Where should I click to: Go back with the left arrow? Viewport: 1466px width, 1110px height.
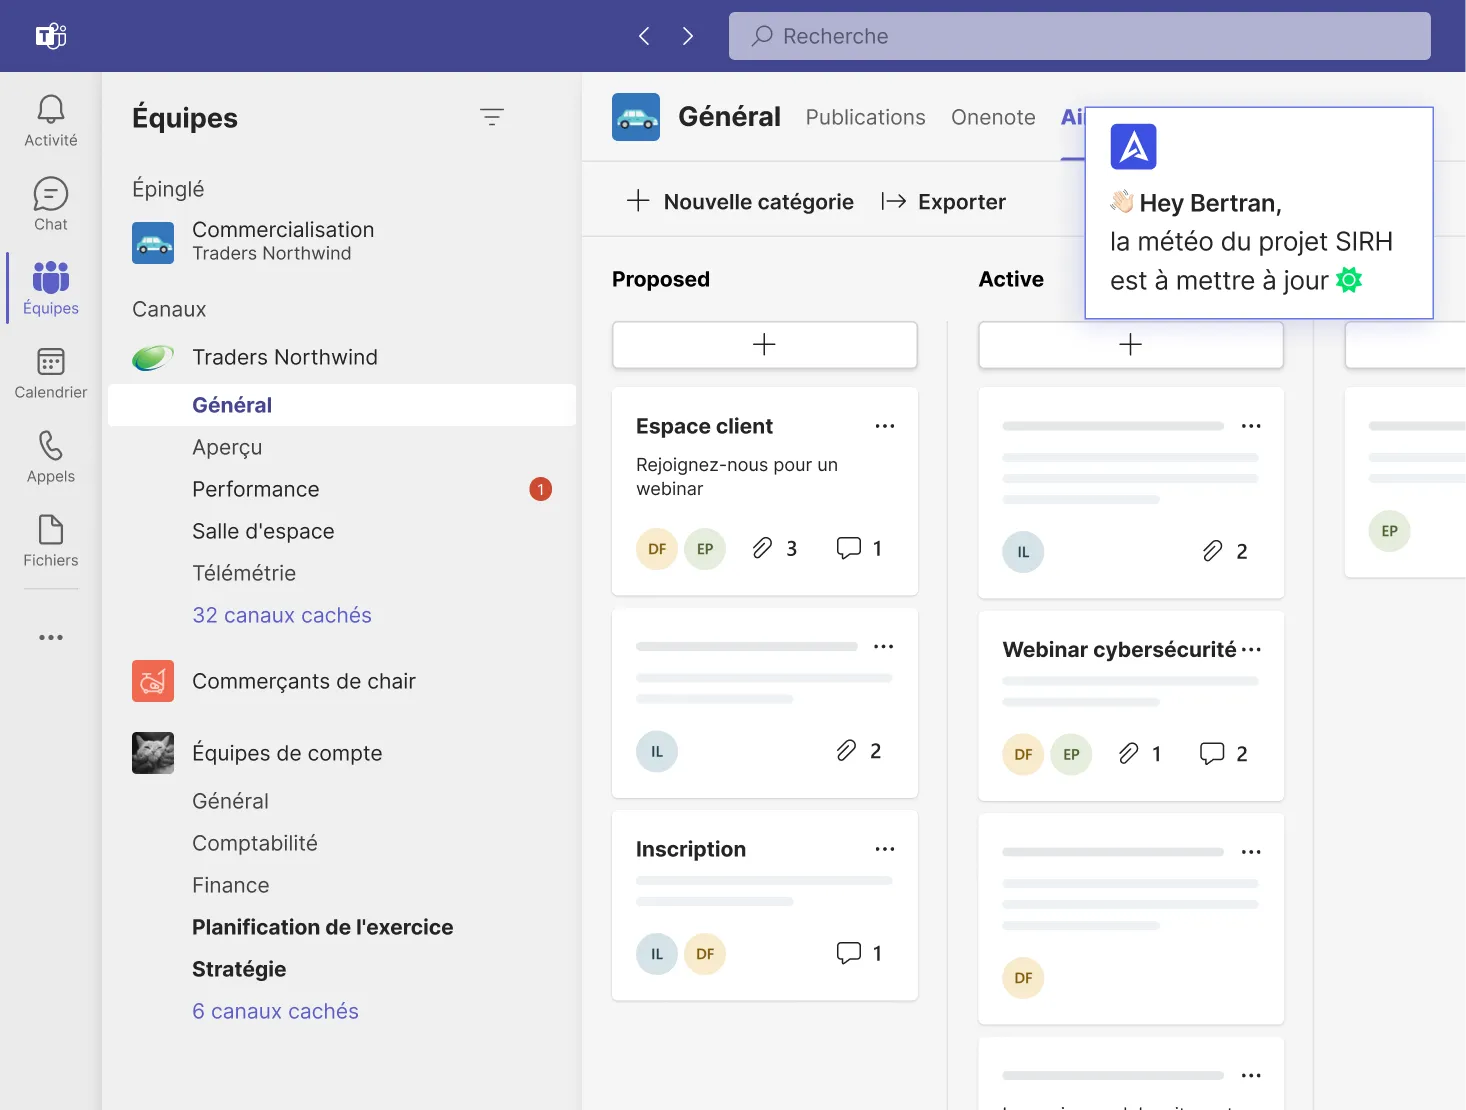click(644, 36)
